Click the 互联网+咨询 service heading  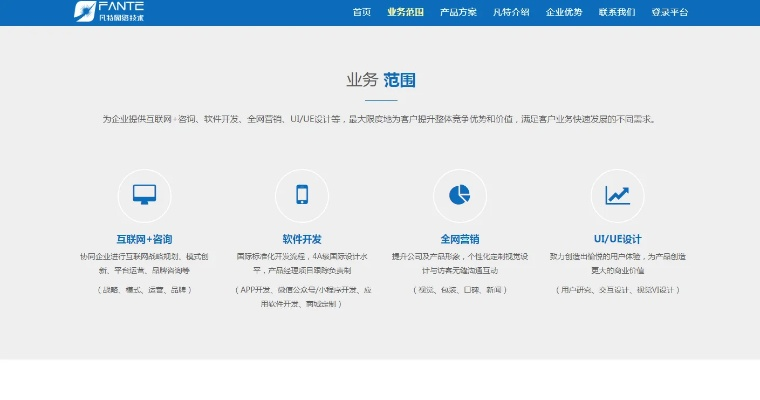[144, 240]
